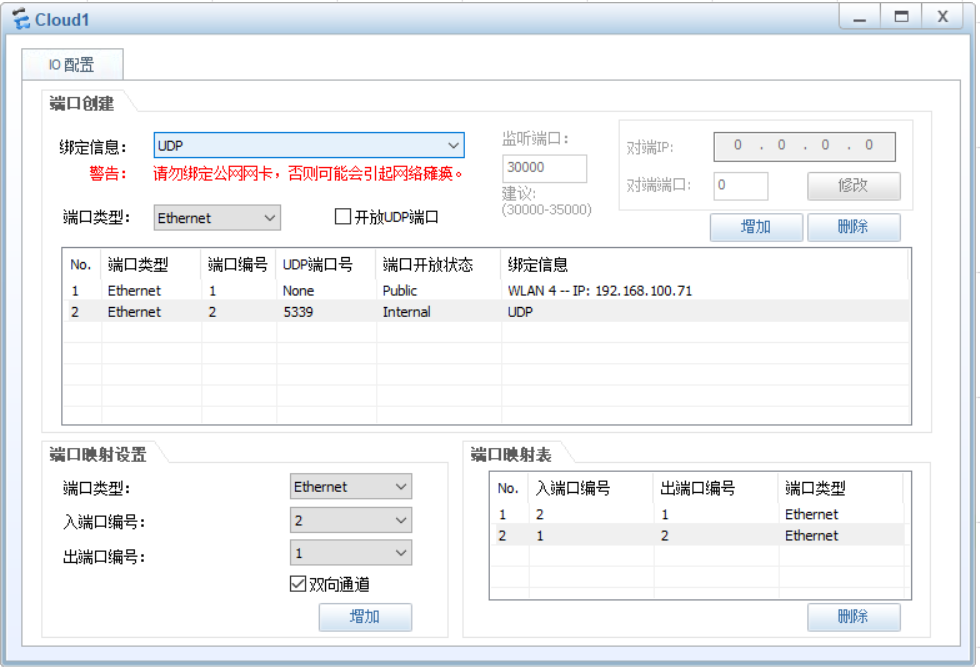Maximize the Cloud1 window
This screenshot has height=667, width=980.
901,17
